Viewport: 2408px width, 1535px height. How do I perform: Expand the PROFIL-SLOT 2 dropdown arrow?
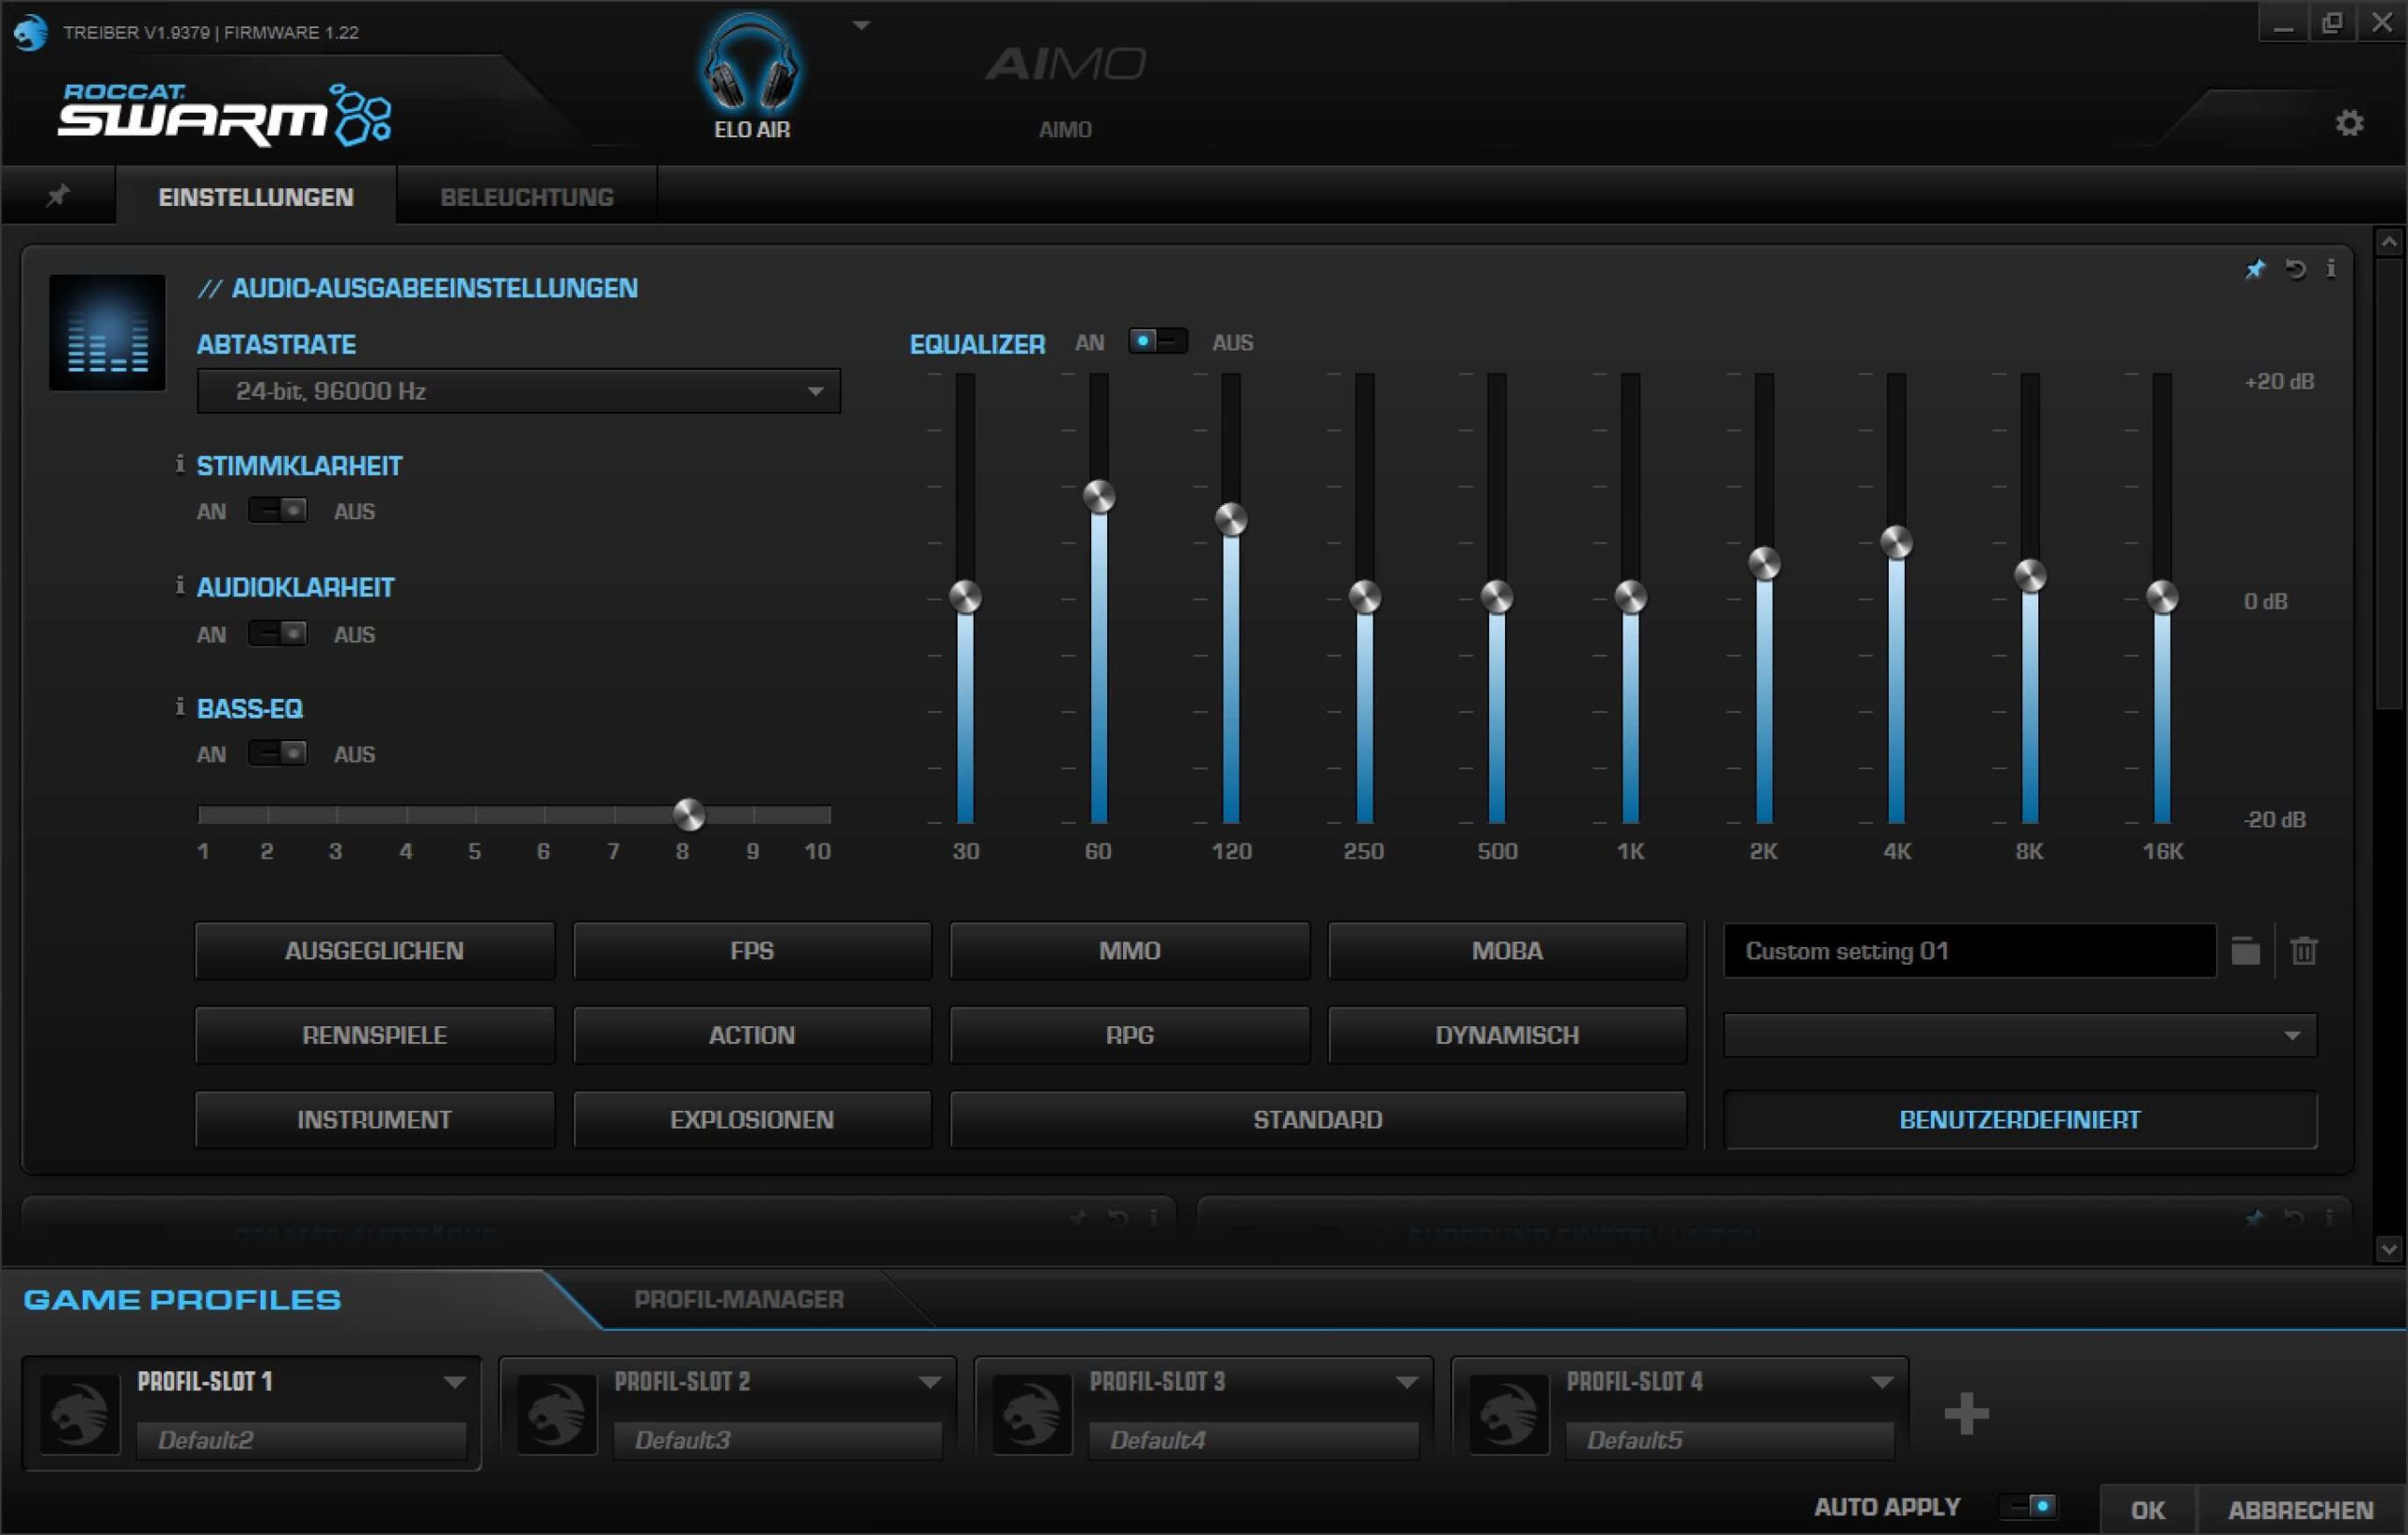tap(929, 1382)
